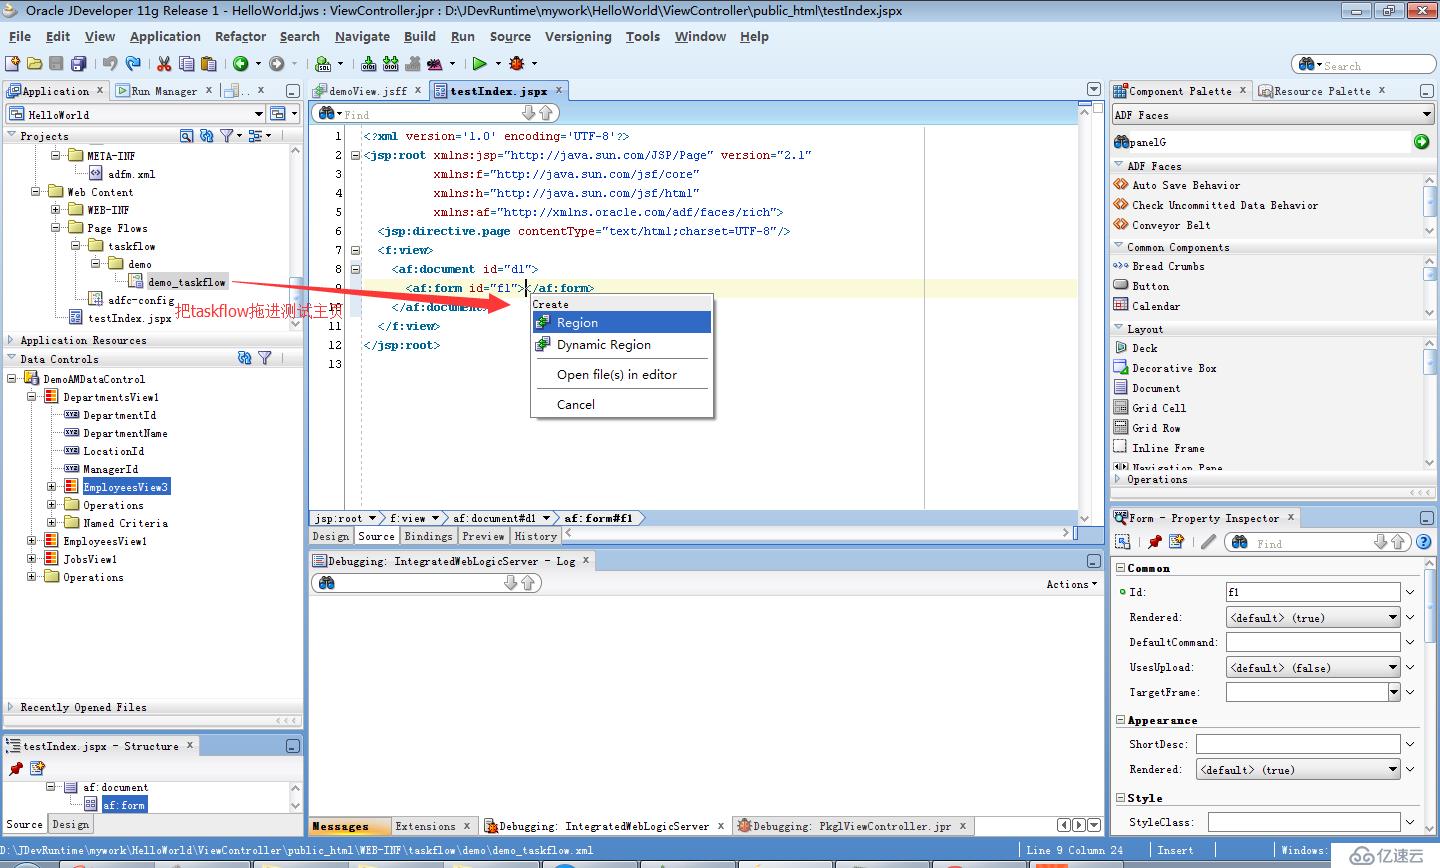This screenshot has width=1440, height=868.
Task: Choose Cancel in the Create popup
Action: tap(622, 405)
